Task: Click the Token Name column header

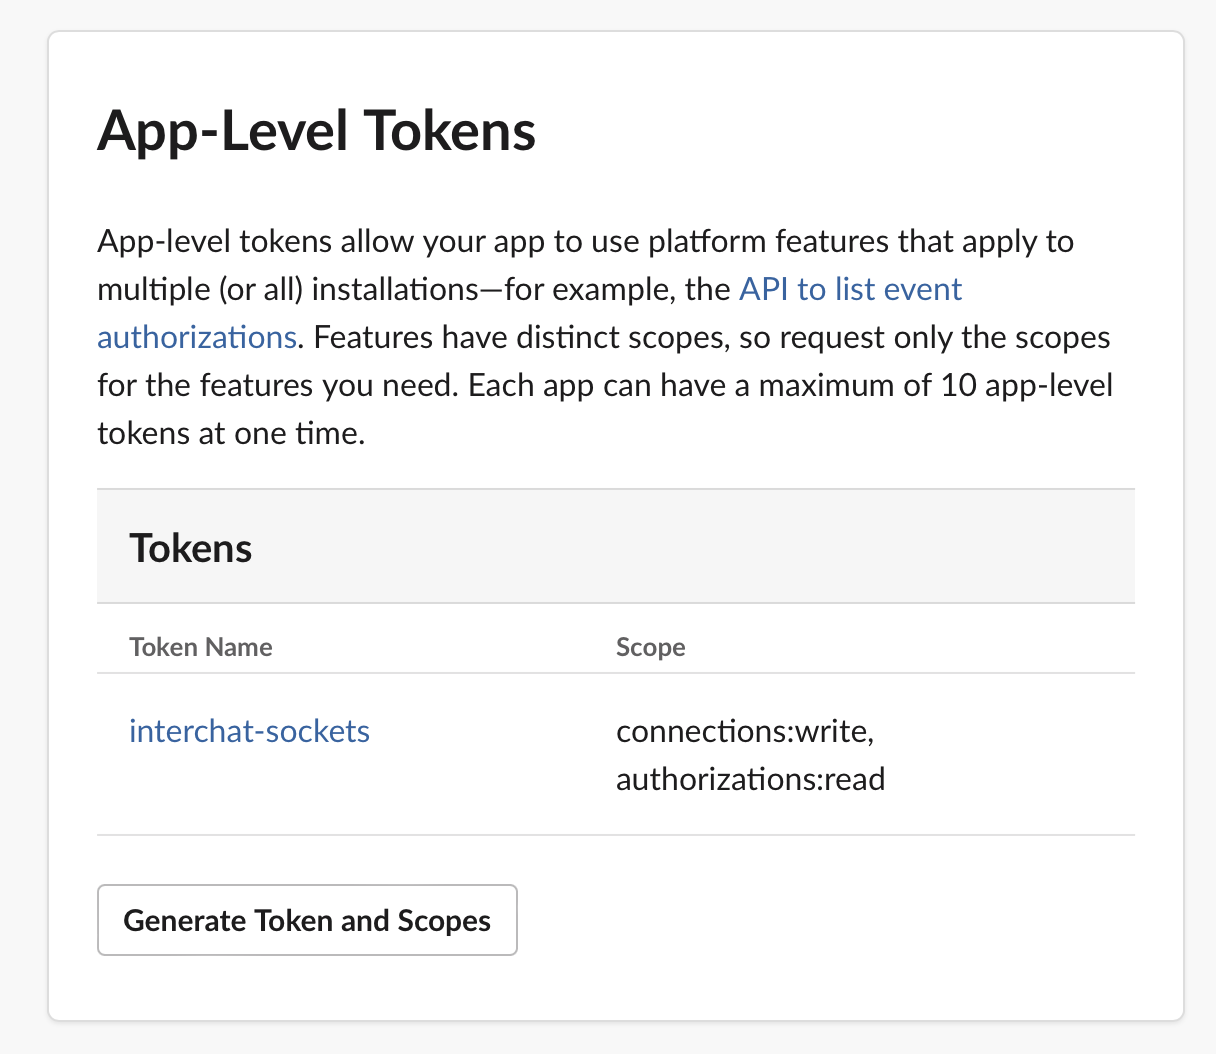Action: (201, 647)
